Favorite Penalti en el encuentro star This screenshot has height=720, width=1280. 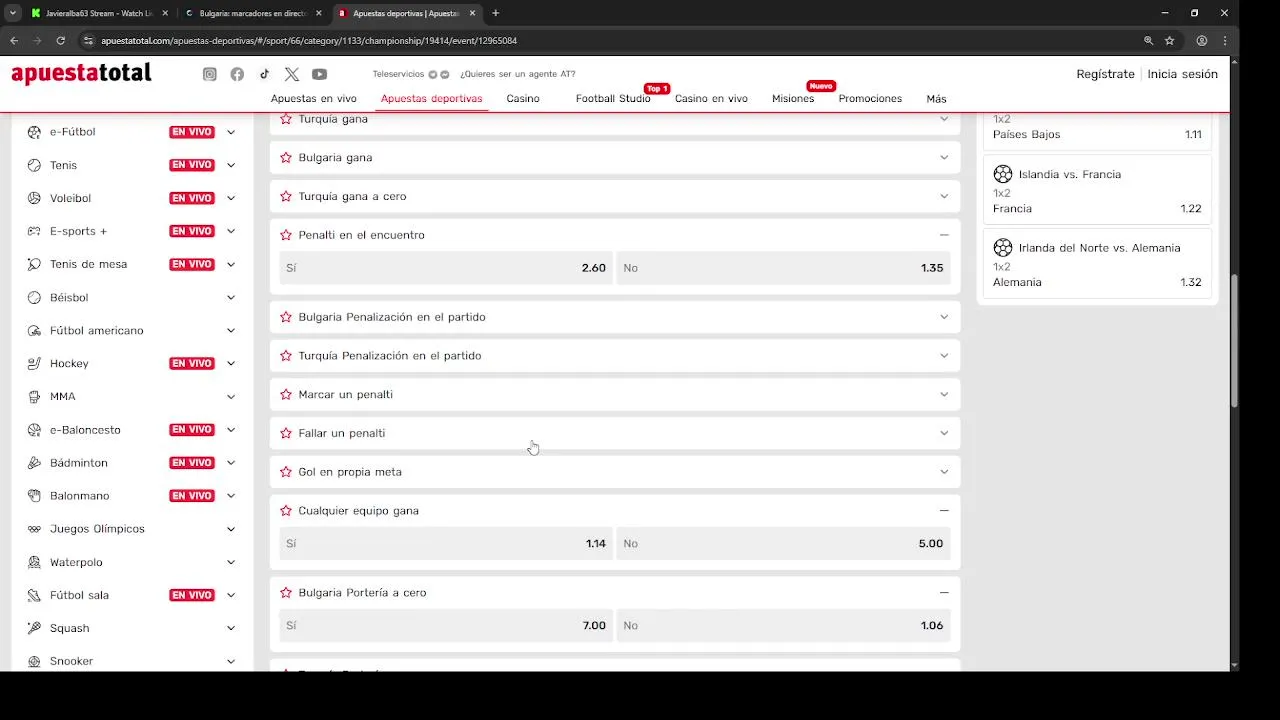[x=286, y=235]
